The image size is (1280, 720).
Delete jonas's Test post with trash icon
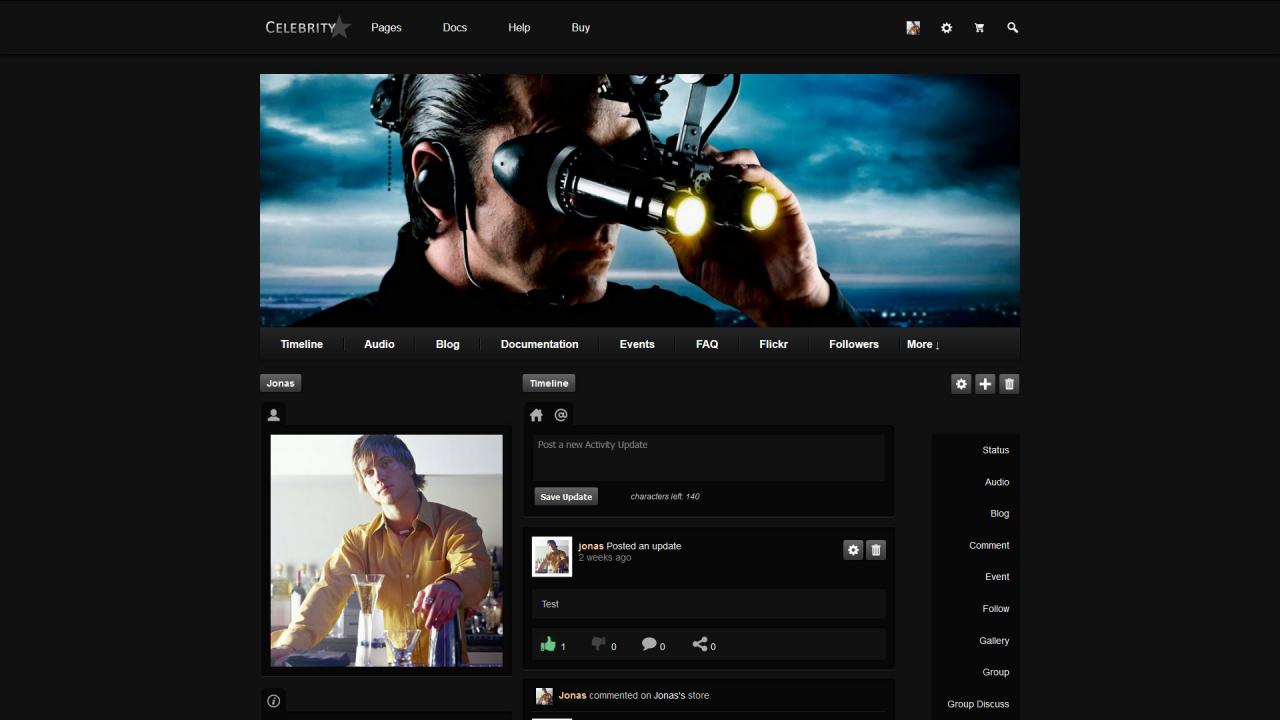[876, 550]
